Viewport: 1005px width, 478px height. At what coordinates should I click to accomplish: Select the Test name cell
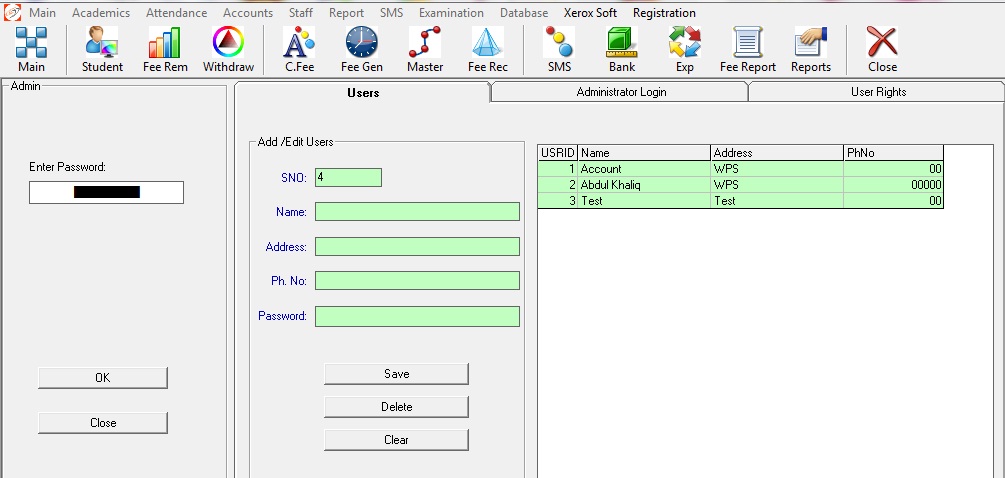pyautogui.click(x=644, y=201)
